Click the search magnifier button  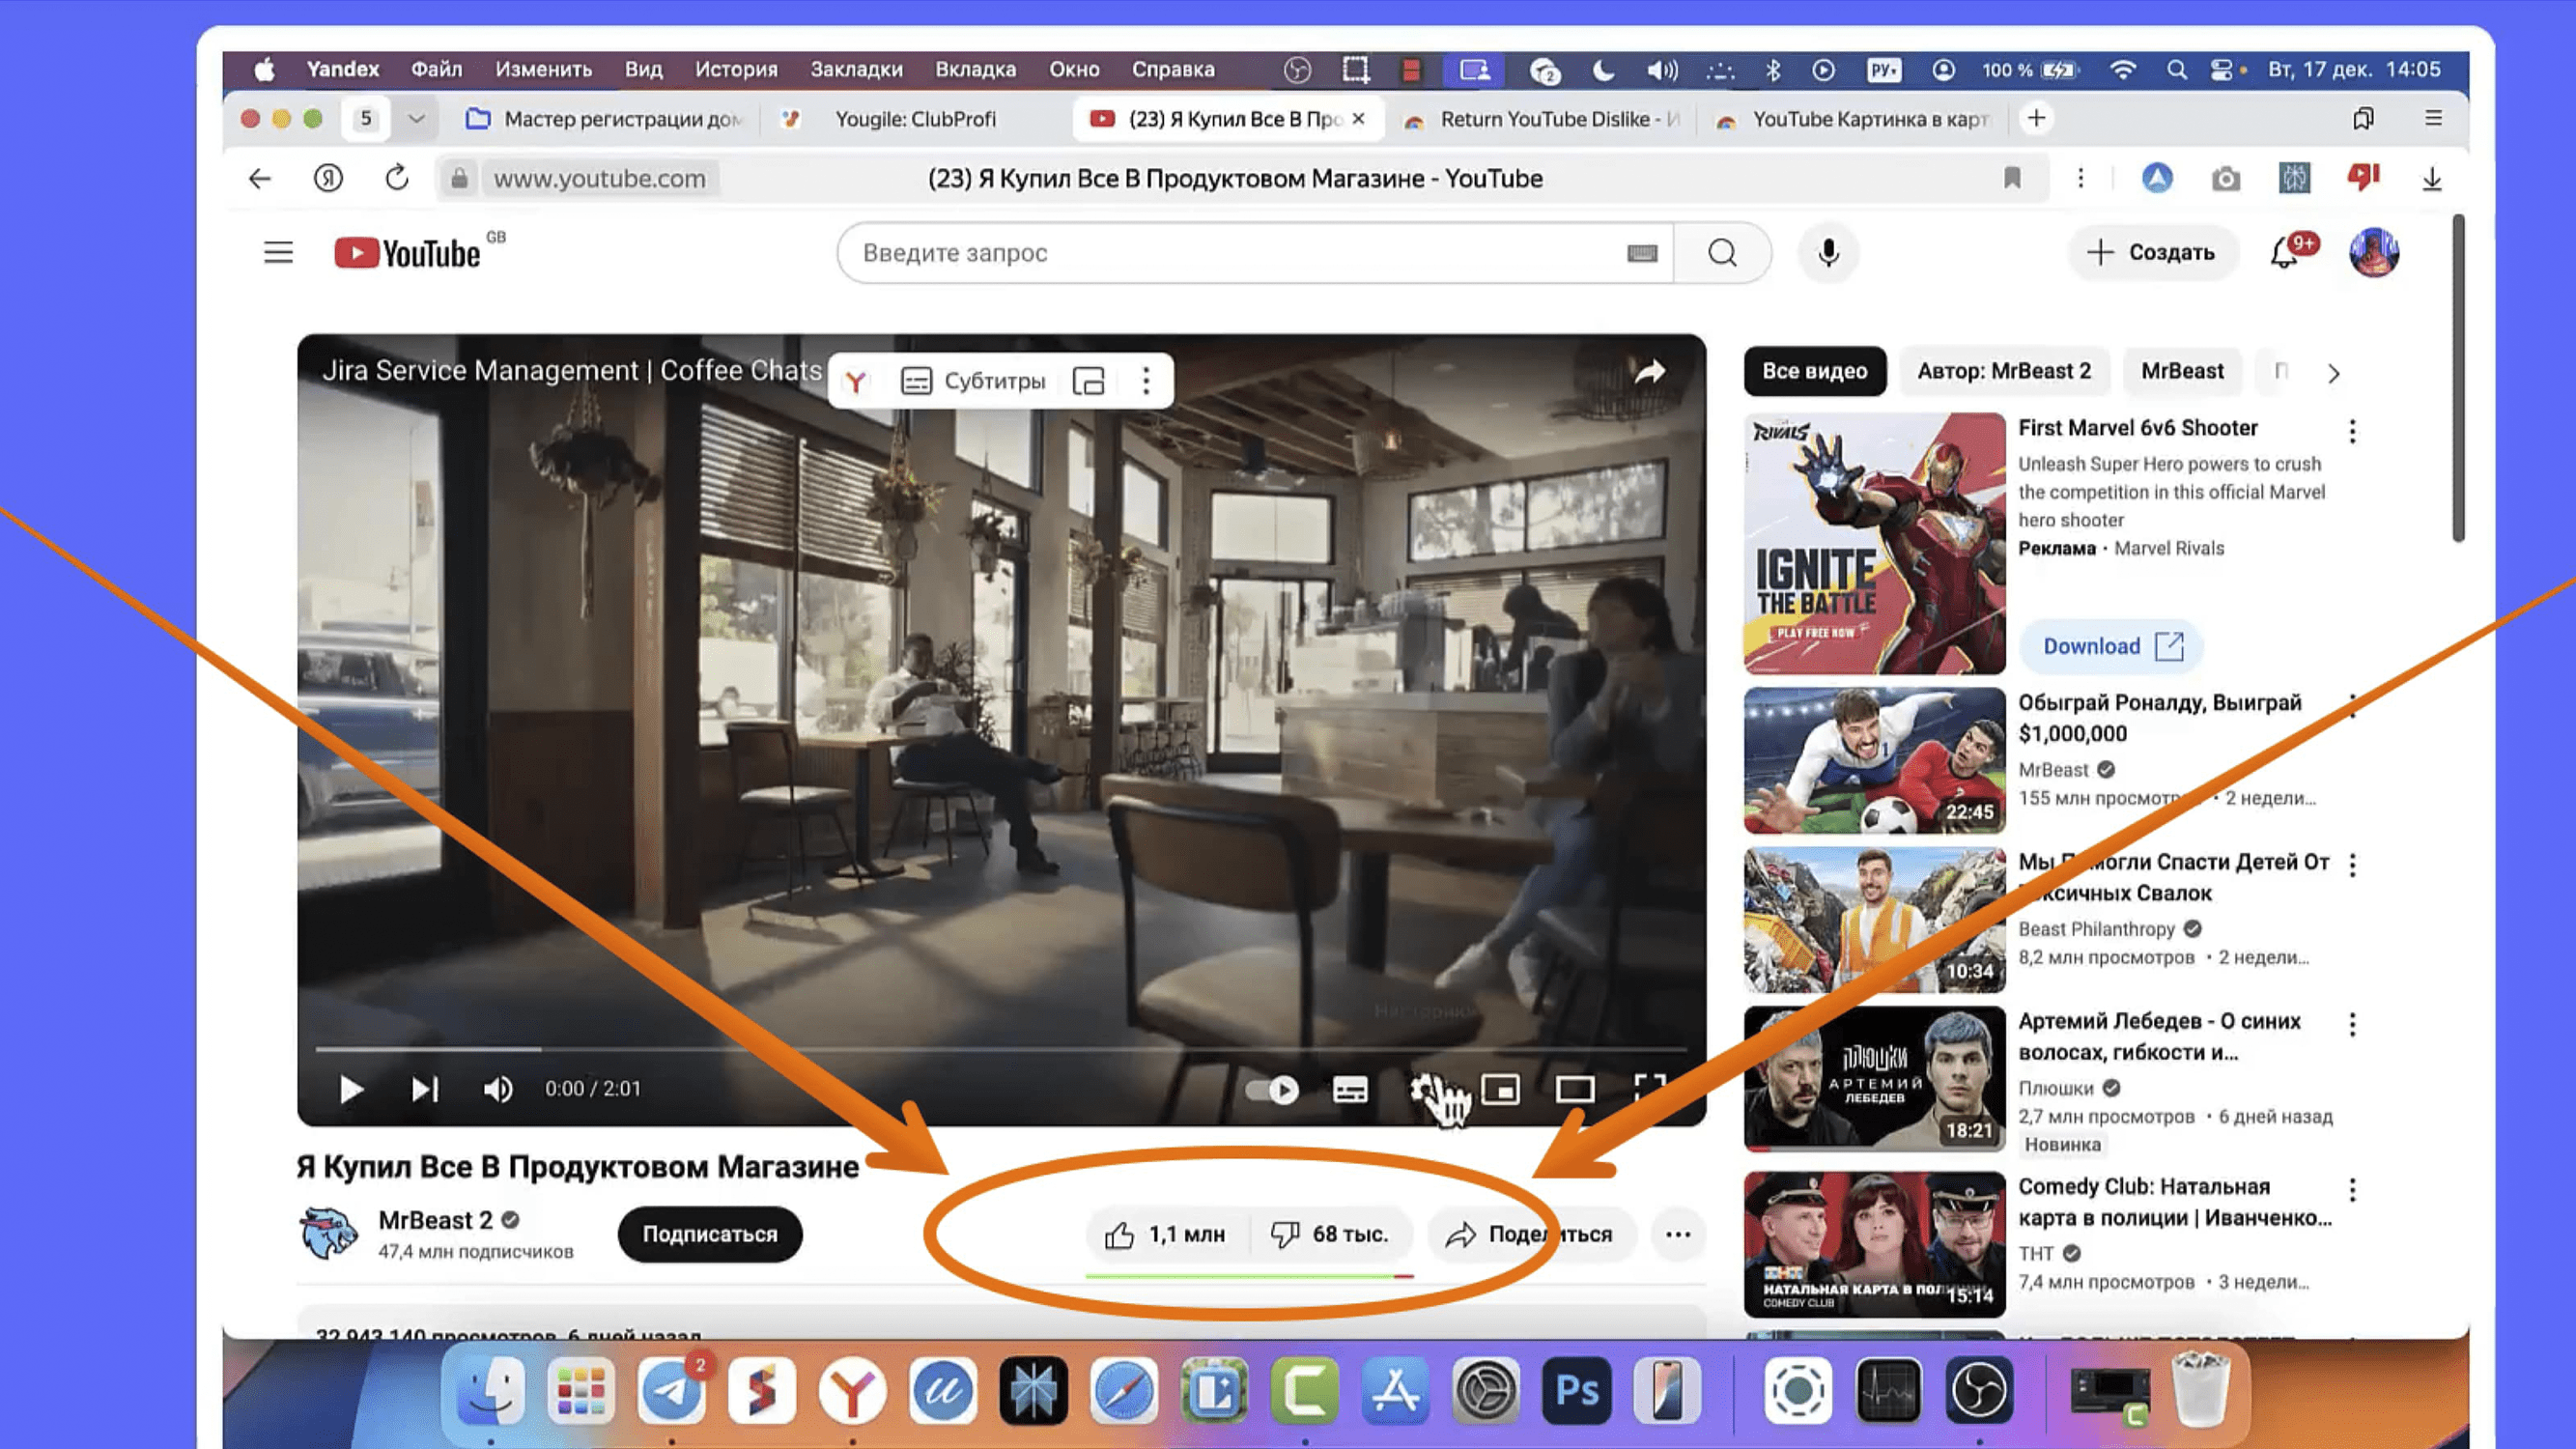(1722, 253)
